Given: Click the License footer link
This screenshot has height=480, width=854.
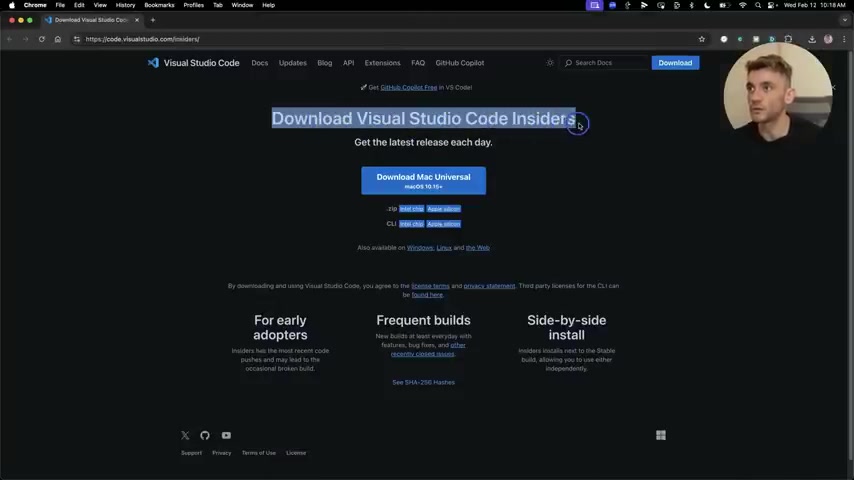Looking at the screenshot, I should coord(296,453).
